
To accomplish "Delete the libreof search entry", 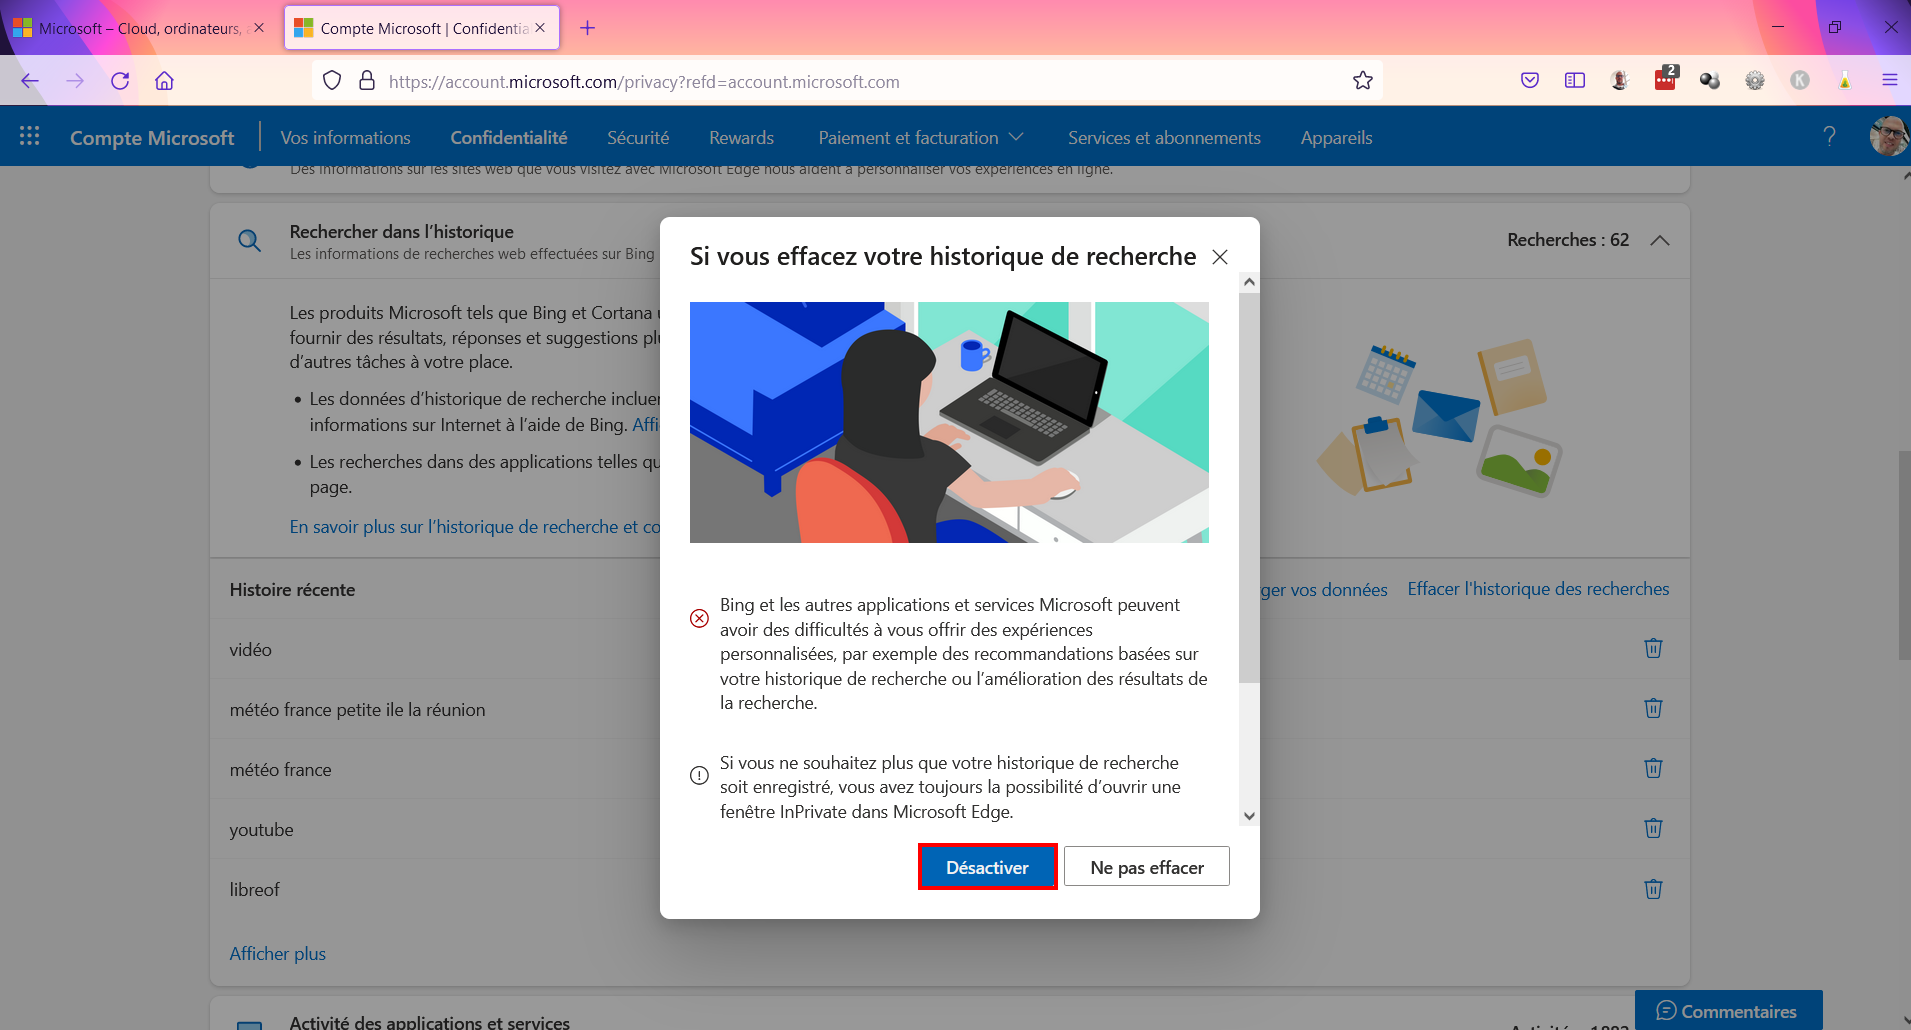I will click(1653, 889).
